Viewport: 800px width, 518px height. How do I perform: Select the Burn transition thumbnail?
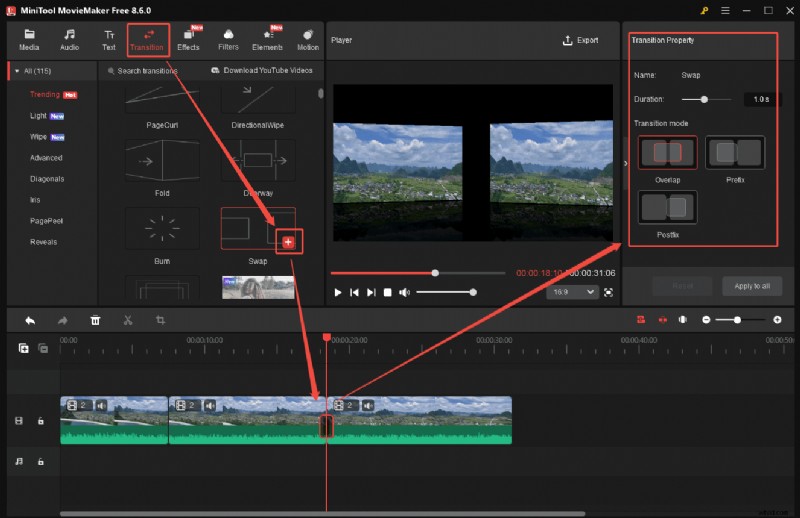(x=162, y=228)
